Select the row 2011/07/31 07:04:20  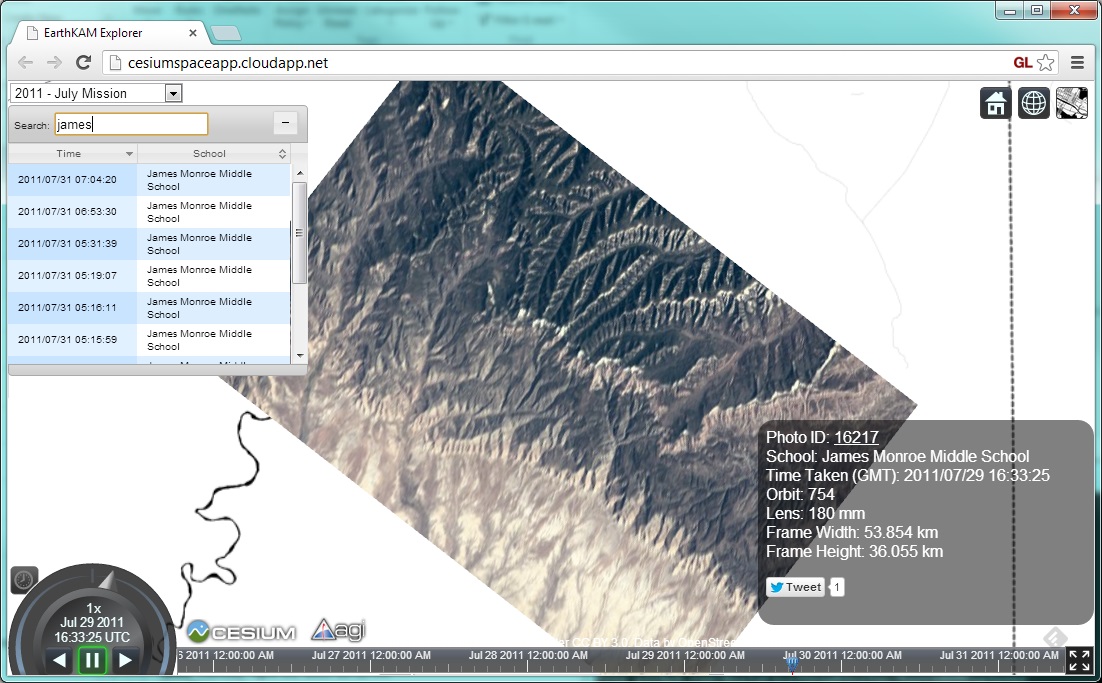click(149, 180)
